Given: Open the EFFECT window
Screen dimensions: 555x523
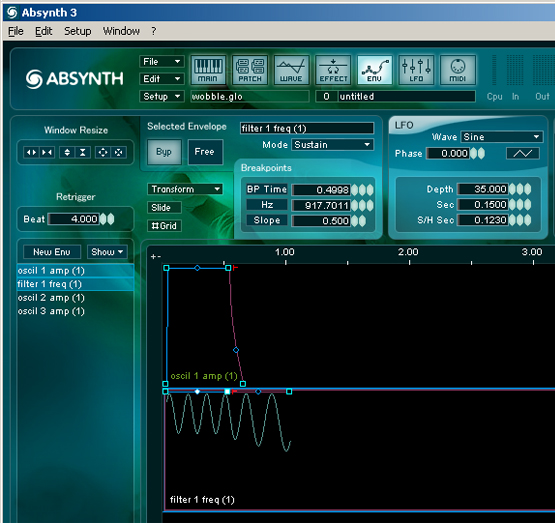Looking at the screenshot, I should coord(333,70).
